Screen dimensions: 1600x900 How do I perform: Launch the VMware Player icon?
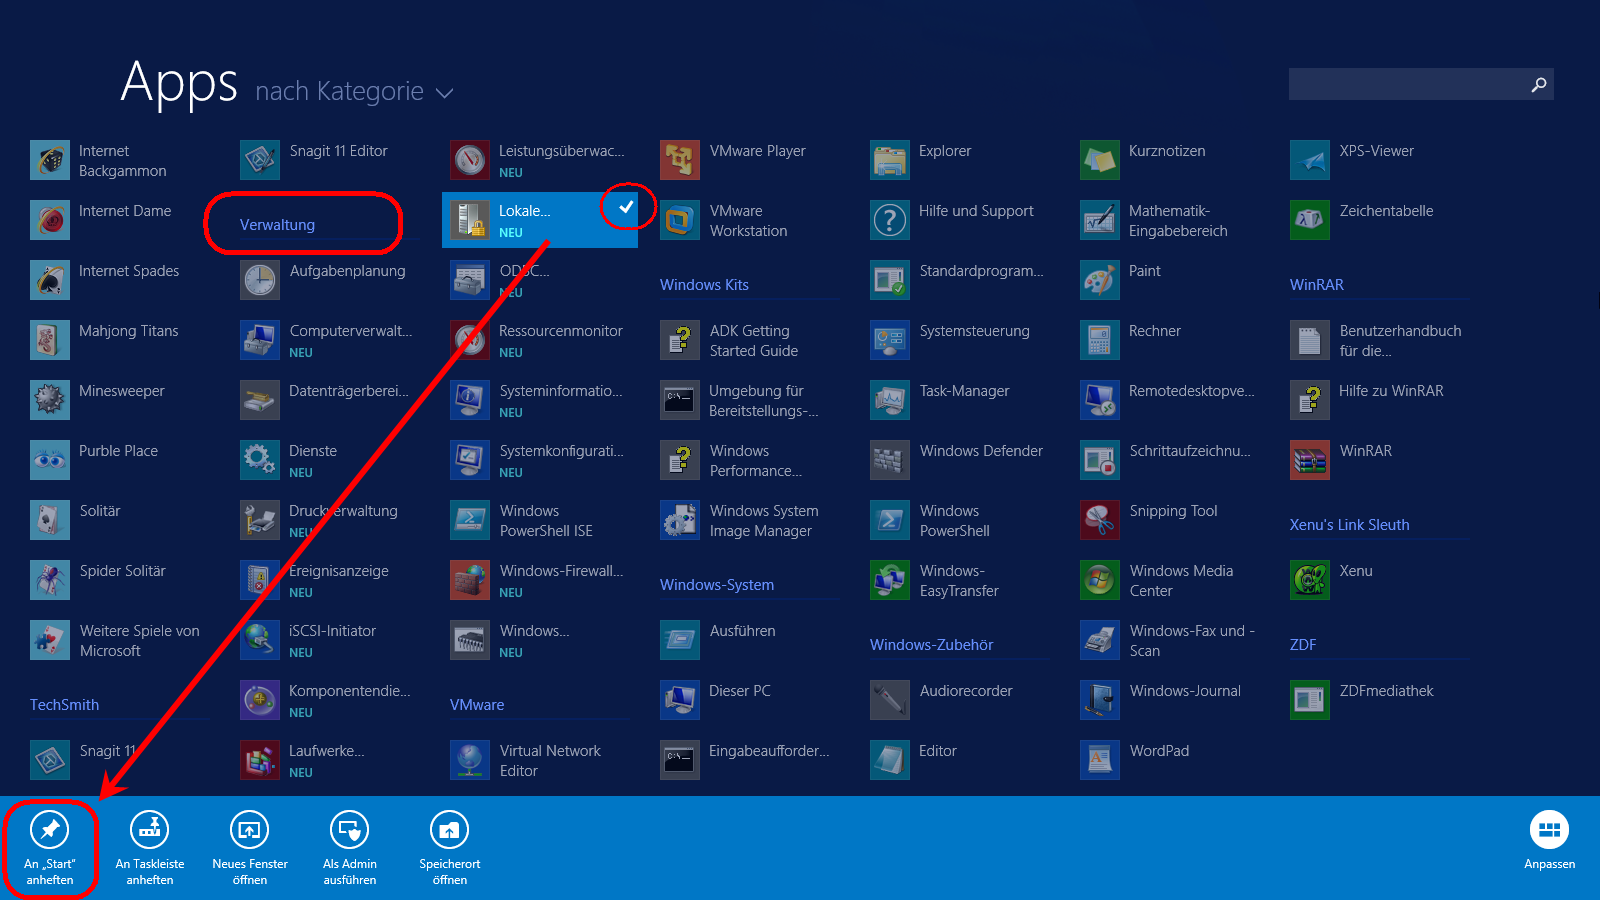680,160
